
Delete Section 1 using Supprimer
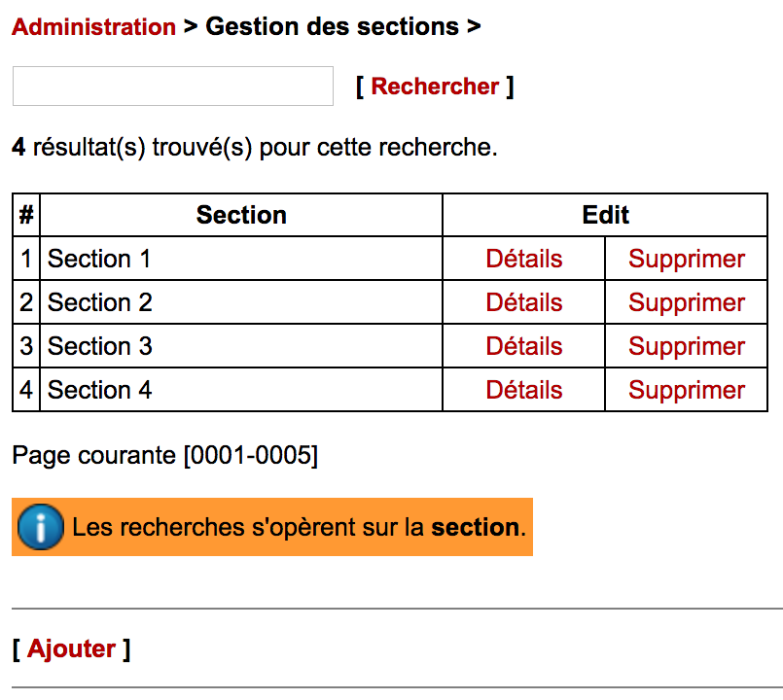[x=686, y=259]
